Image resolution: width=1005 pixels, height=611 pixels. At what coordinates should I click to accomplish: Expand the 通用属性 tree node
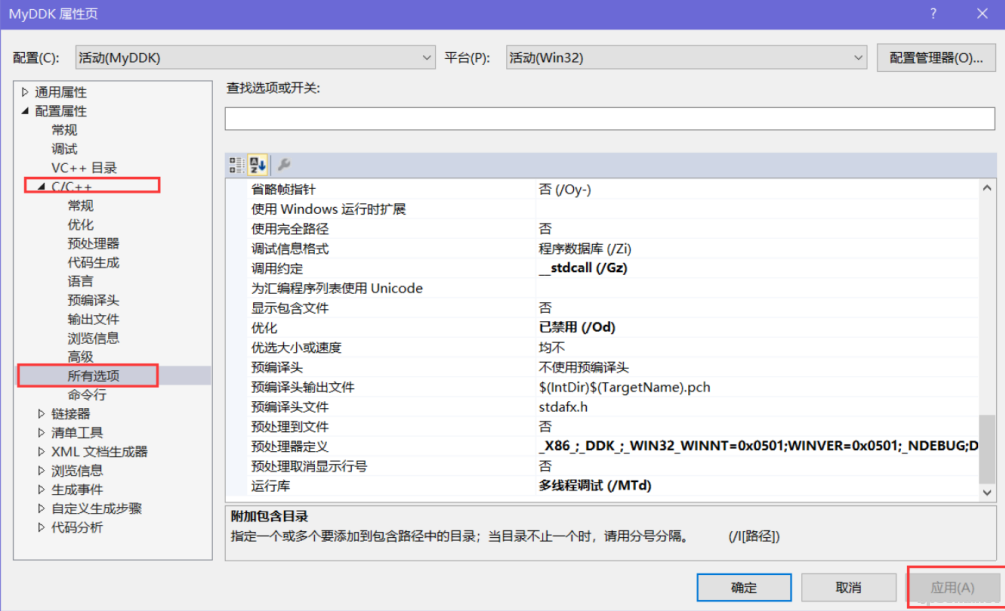tap(25, 92)
